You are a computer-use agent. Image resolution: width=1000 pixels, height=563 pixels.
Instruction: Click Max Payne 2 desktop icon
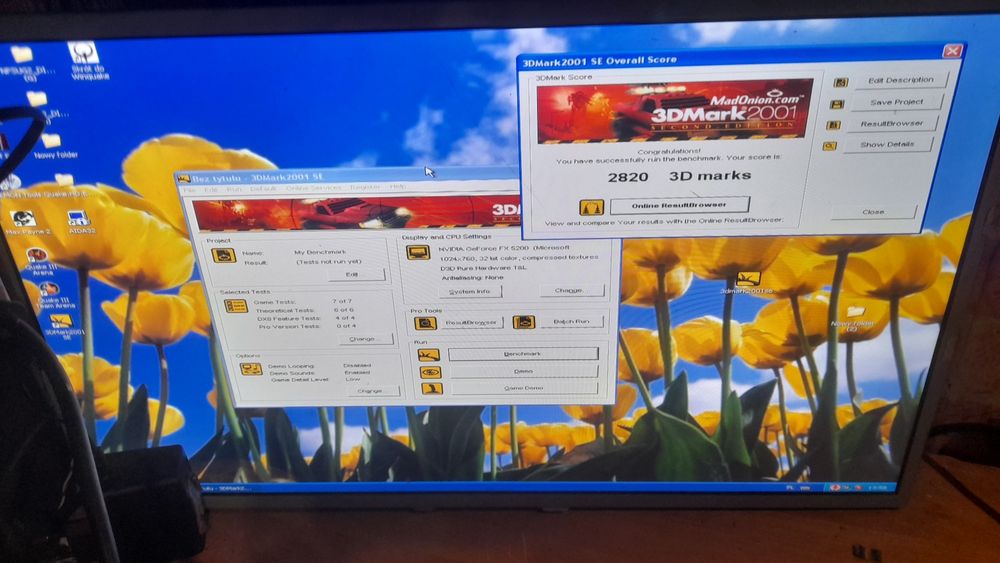point(26,223)
